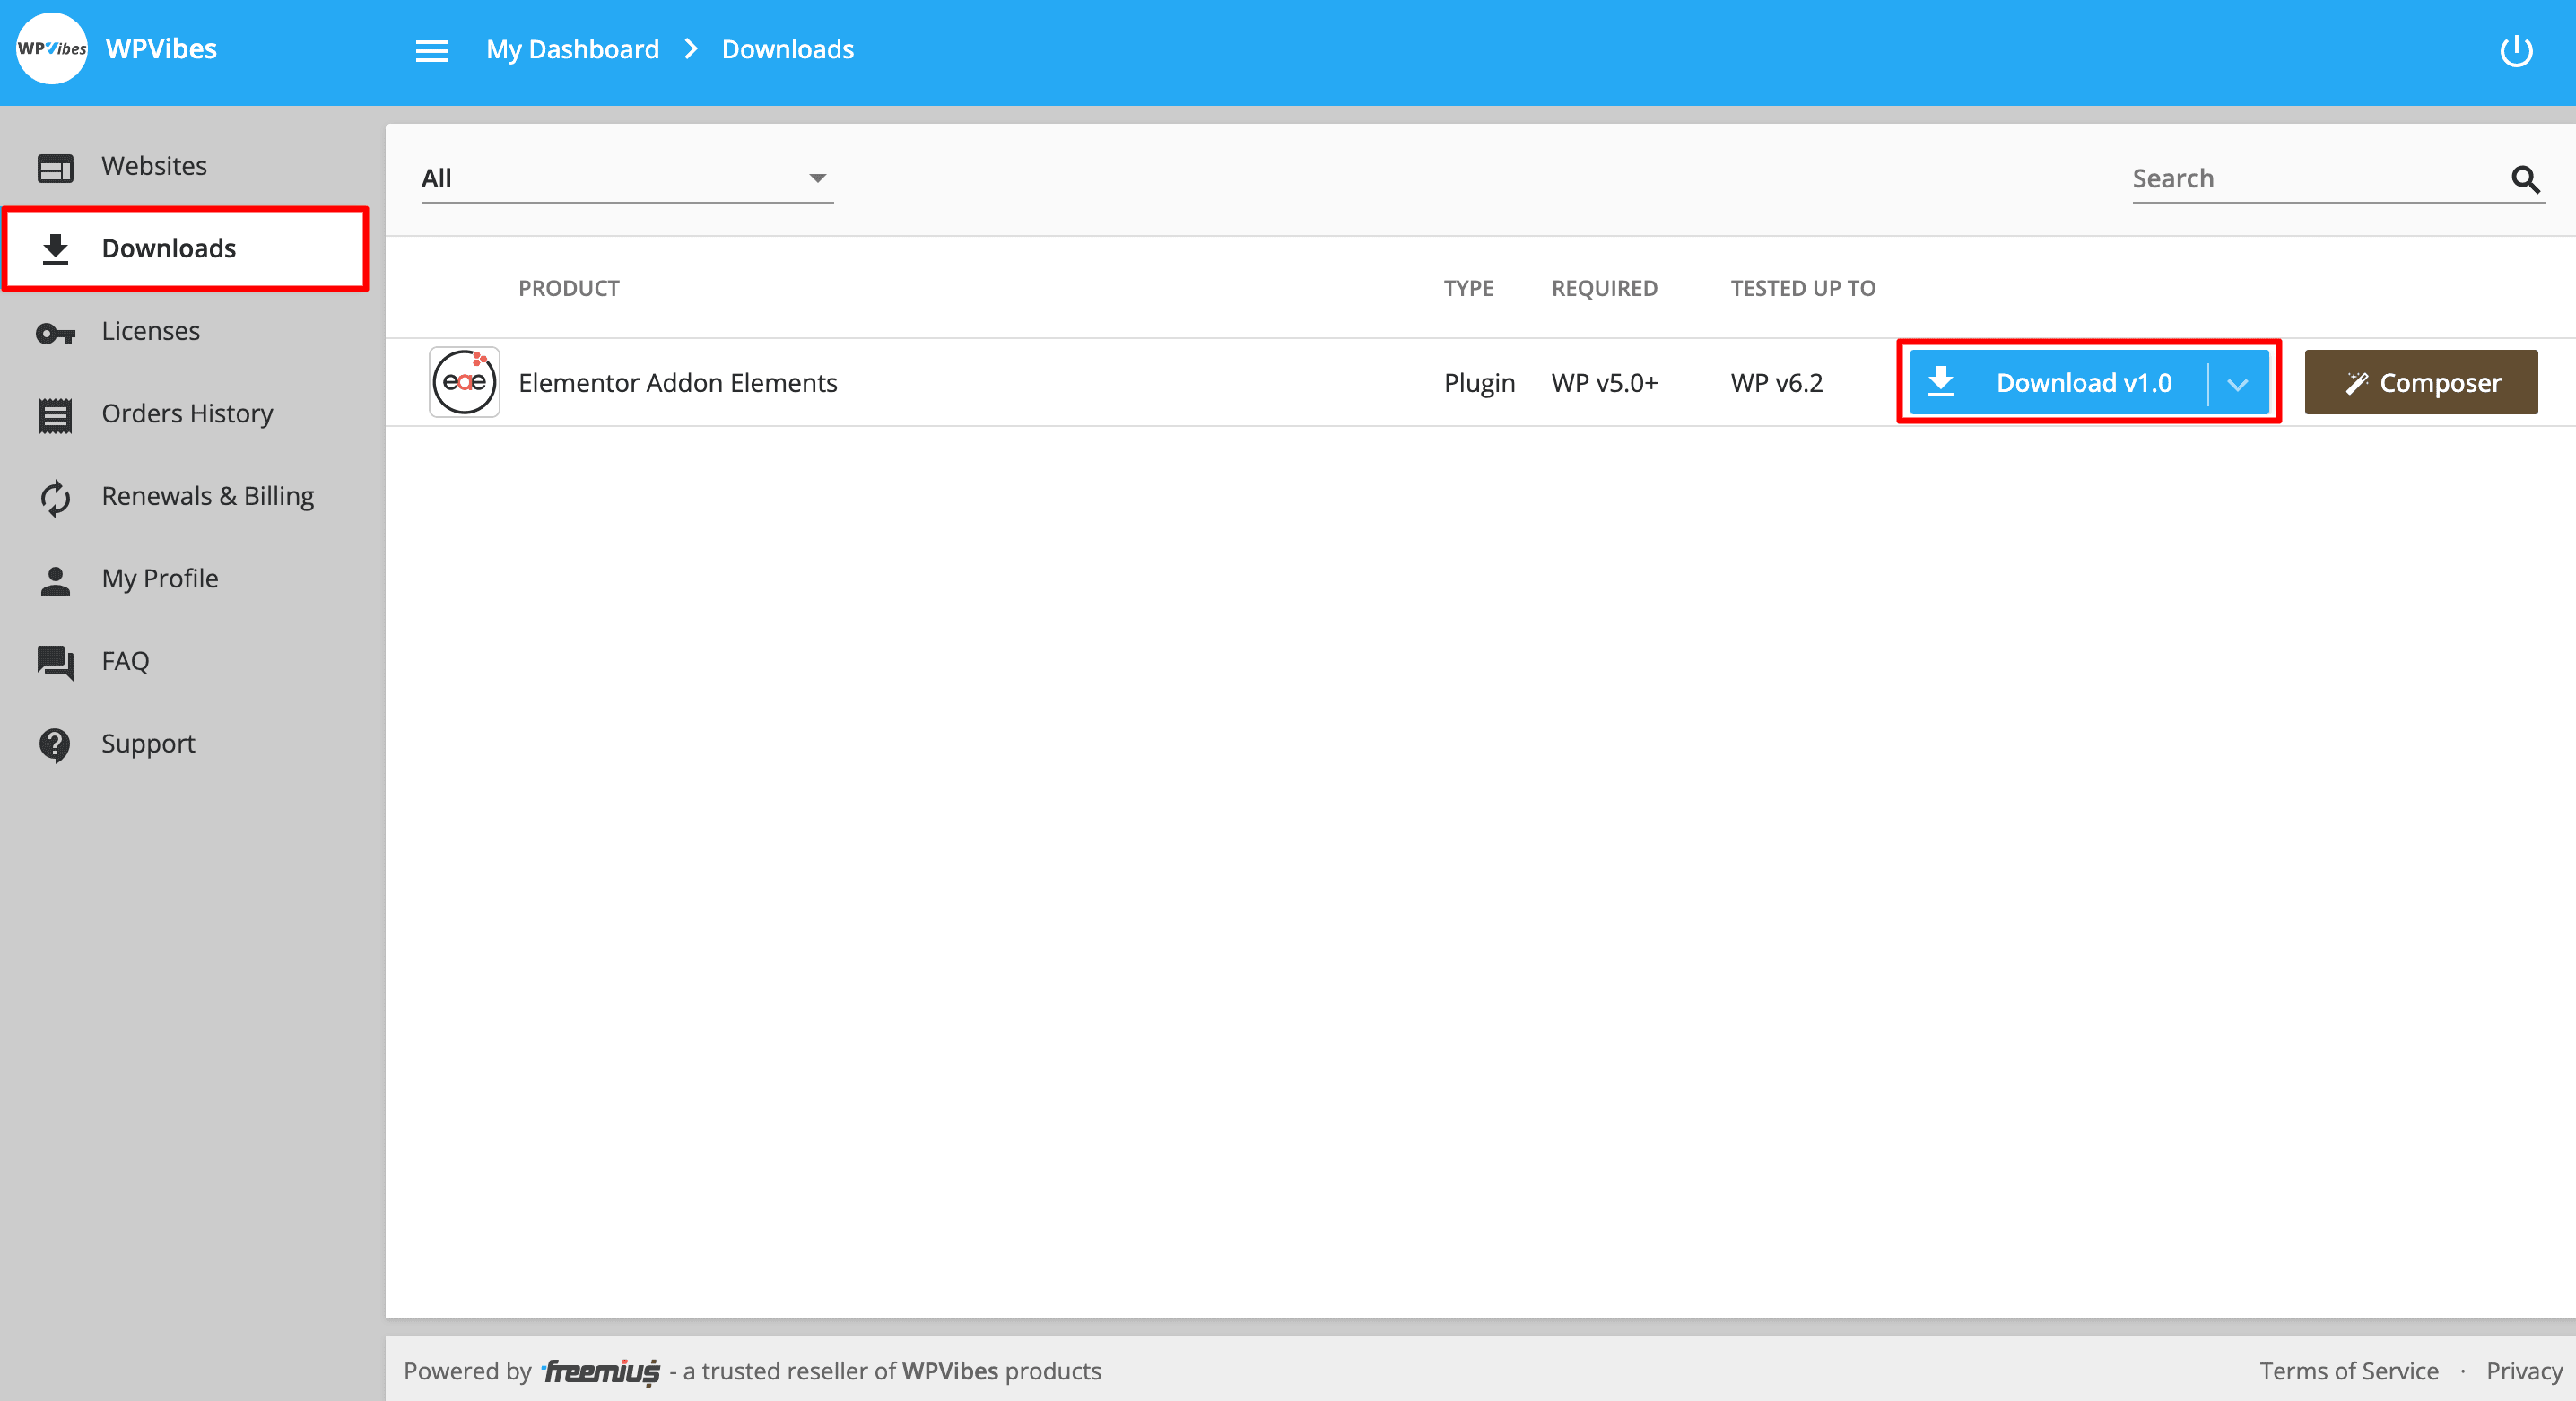
Task: Navigate to My Dashboard menu item
Action: coord(571,48)
